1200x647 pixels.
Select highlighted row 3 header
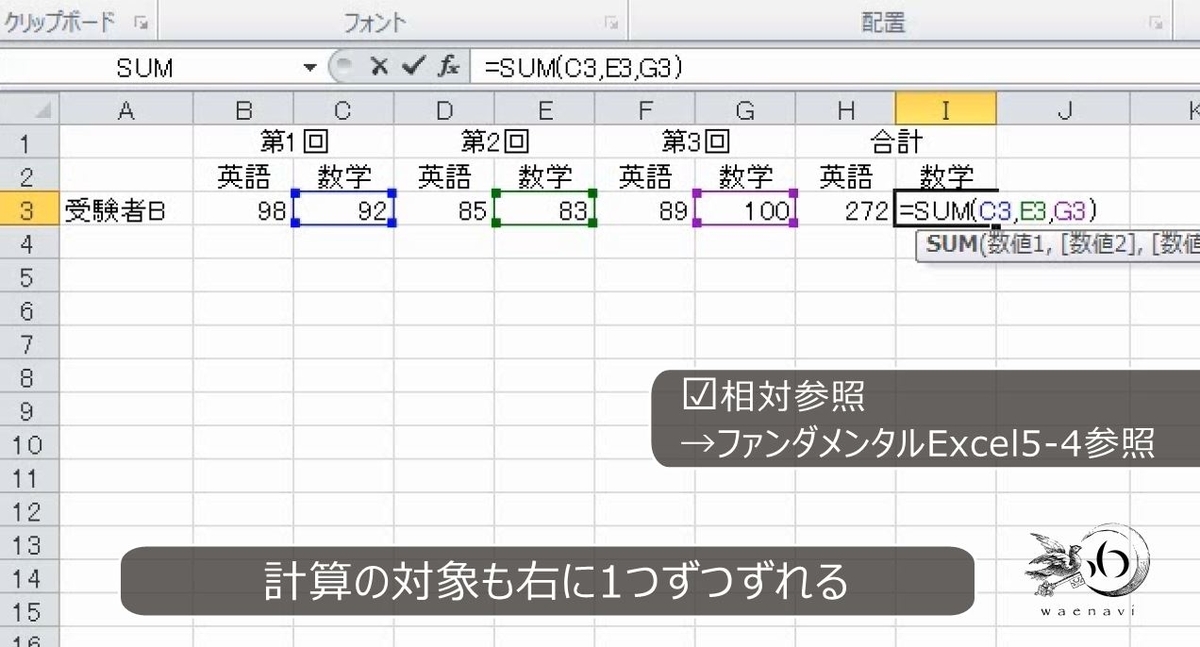point(29,210)
